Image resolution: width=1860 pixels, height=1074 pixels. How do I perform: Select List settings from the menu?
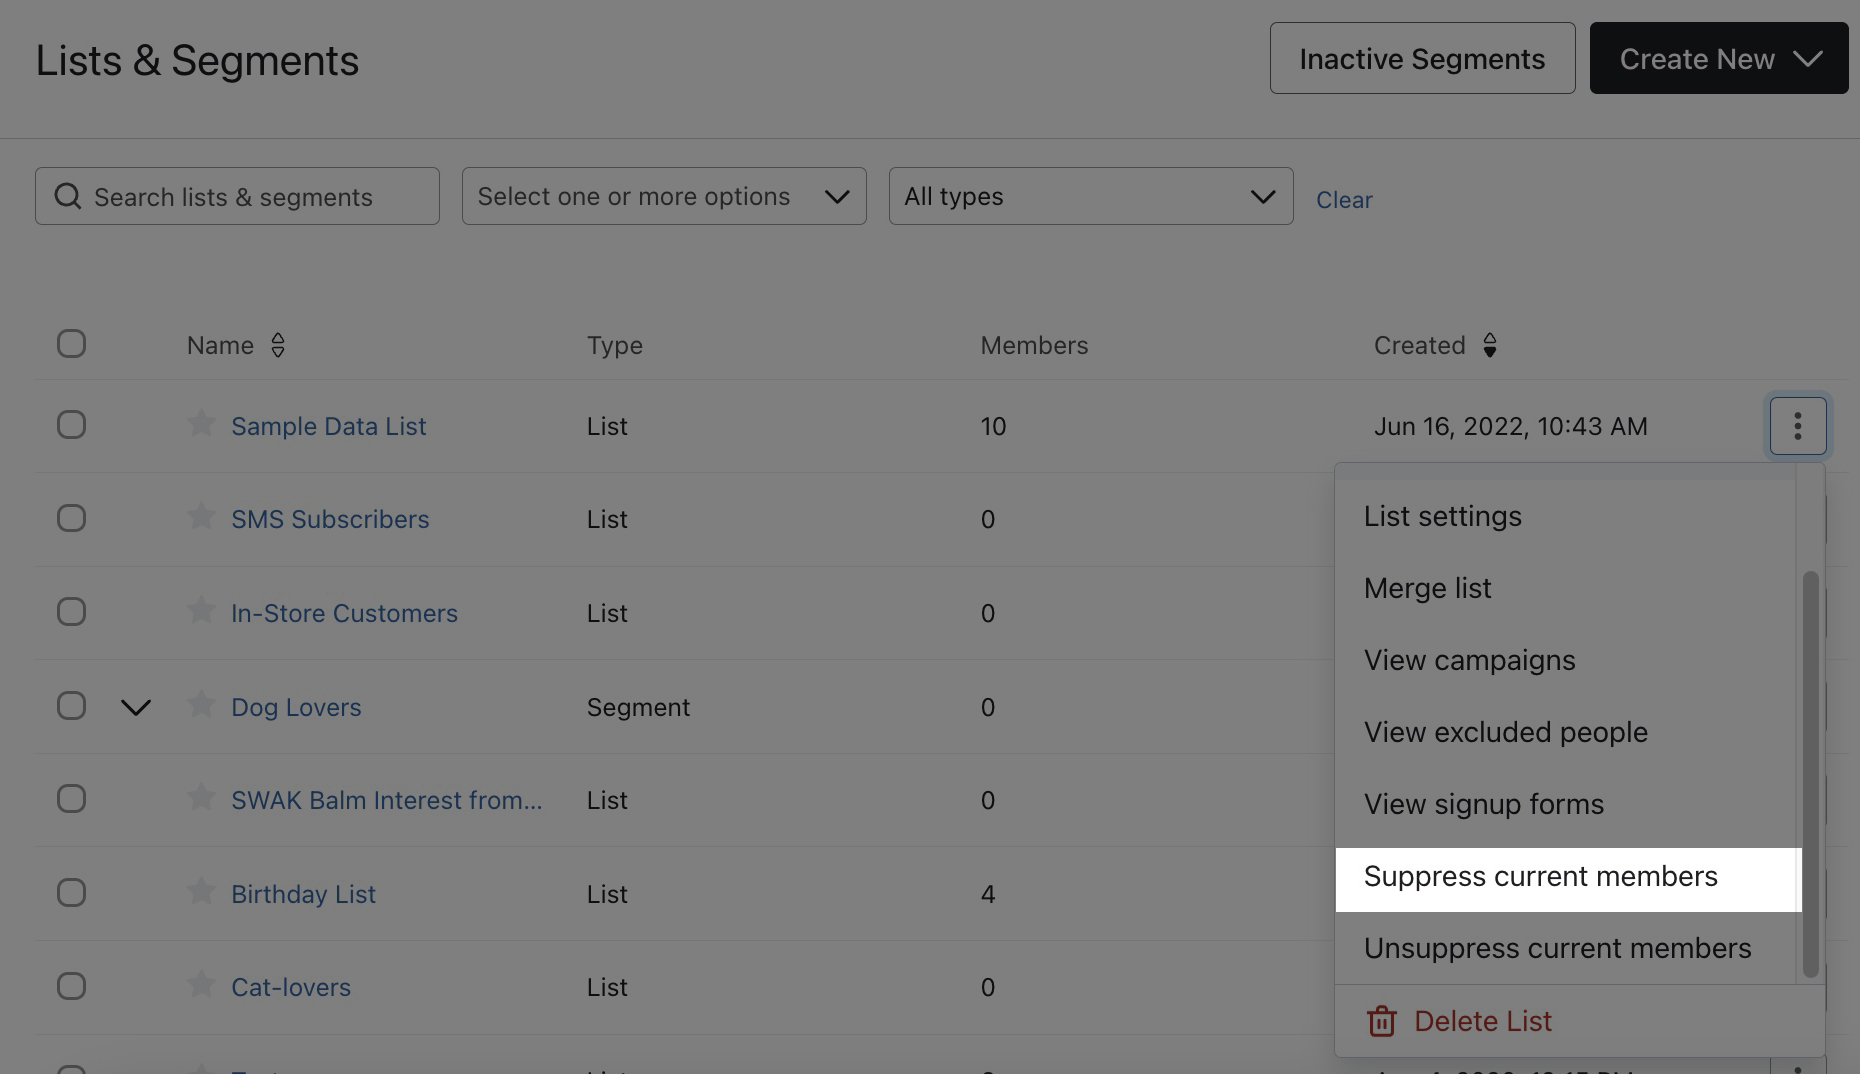point(1442,516)
